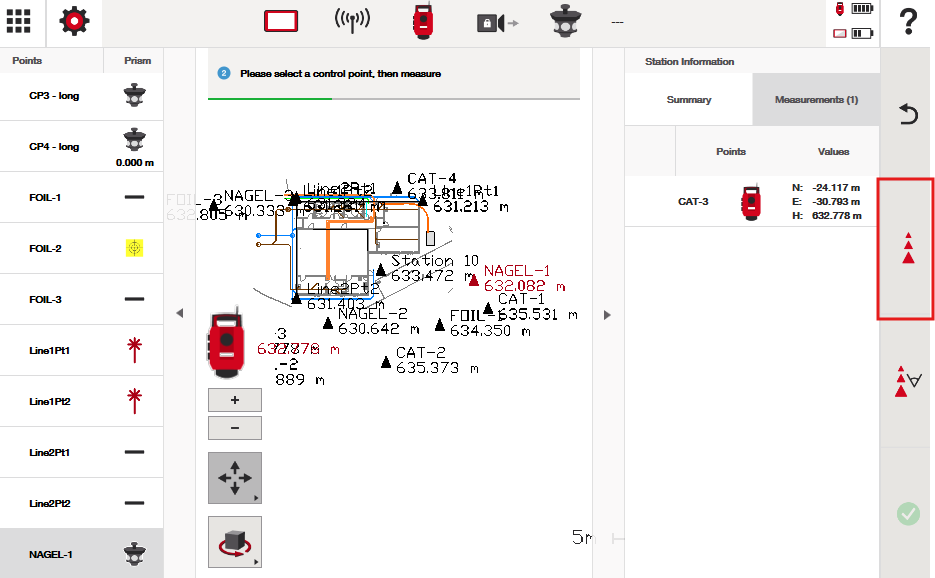Zoom out with the minus button
The height and width of the screenshot is (578, 935).
[x=235, y=428]
